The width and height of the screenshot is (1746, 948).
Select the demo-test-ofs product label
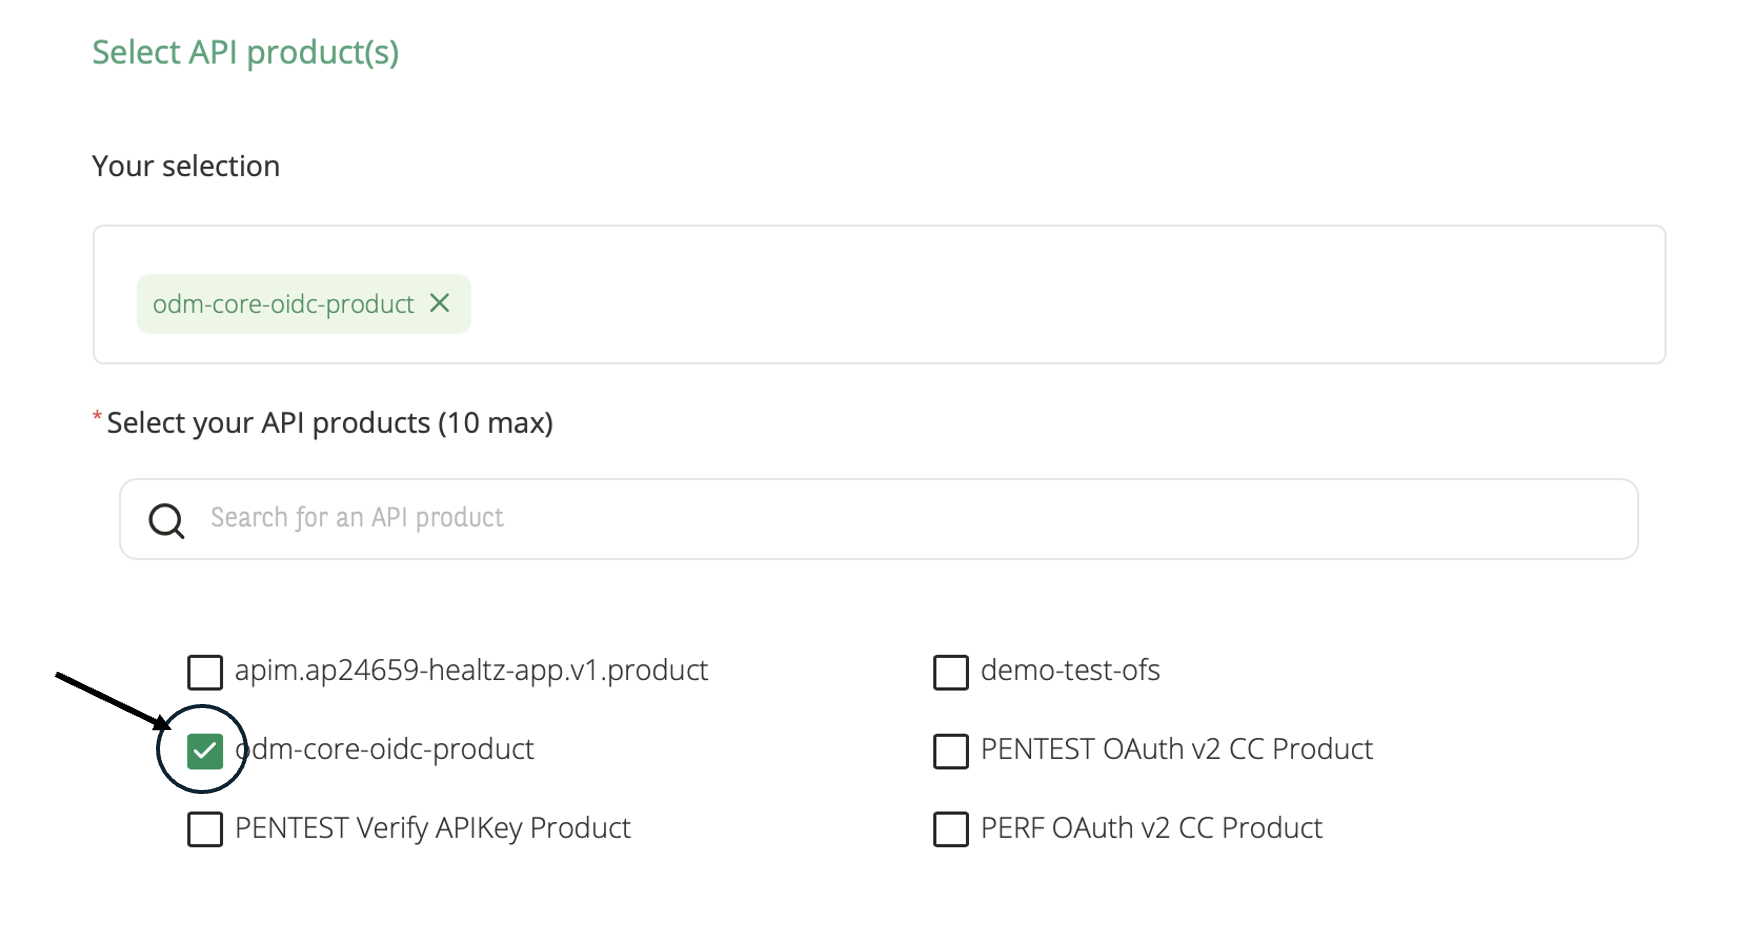click(1070, 671)
